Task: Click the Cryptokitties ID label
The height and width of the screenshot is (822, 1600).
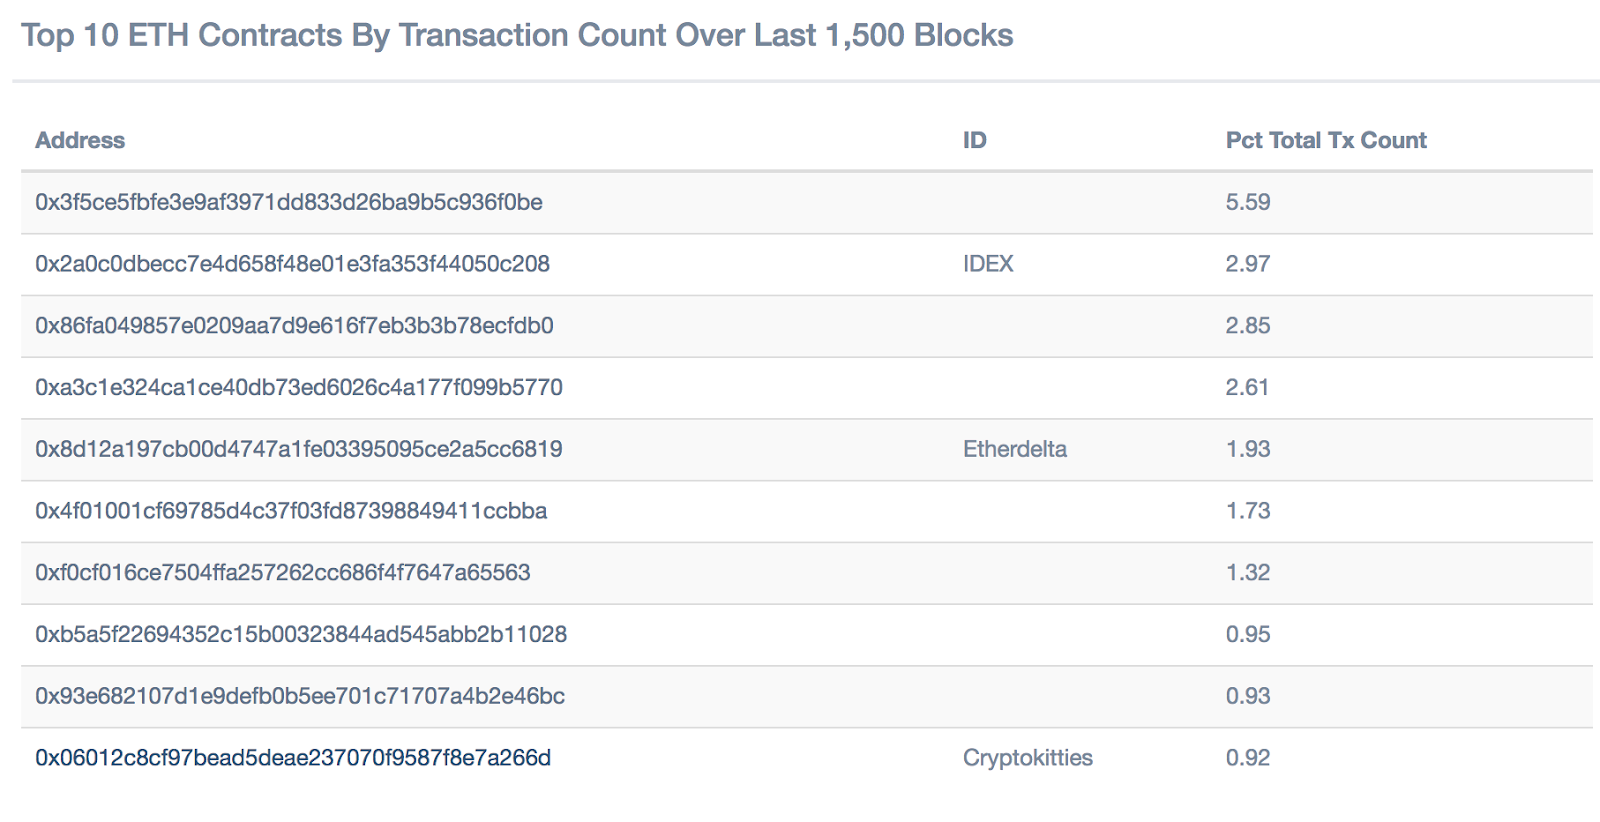Action: click(x=1027, y=758)
